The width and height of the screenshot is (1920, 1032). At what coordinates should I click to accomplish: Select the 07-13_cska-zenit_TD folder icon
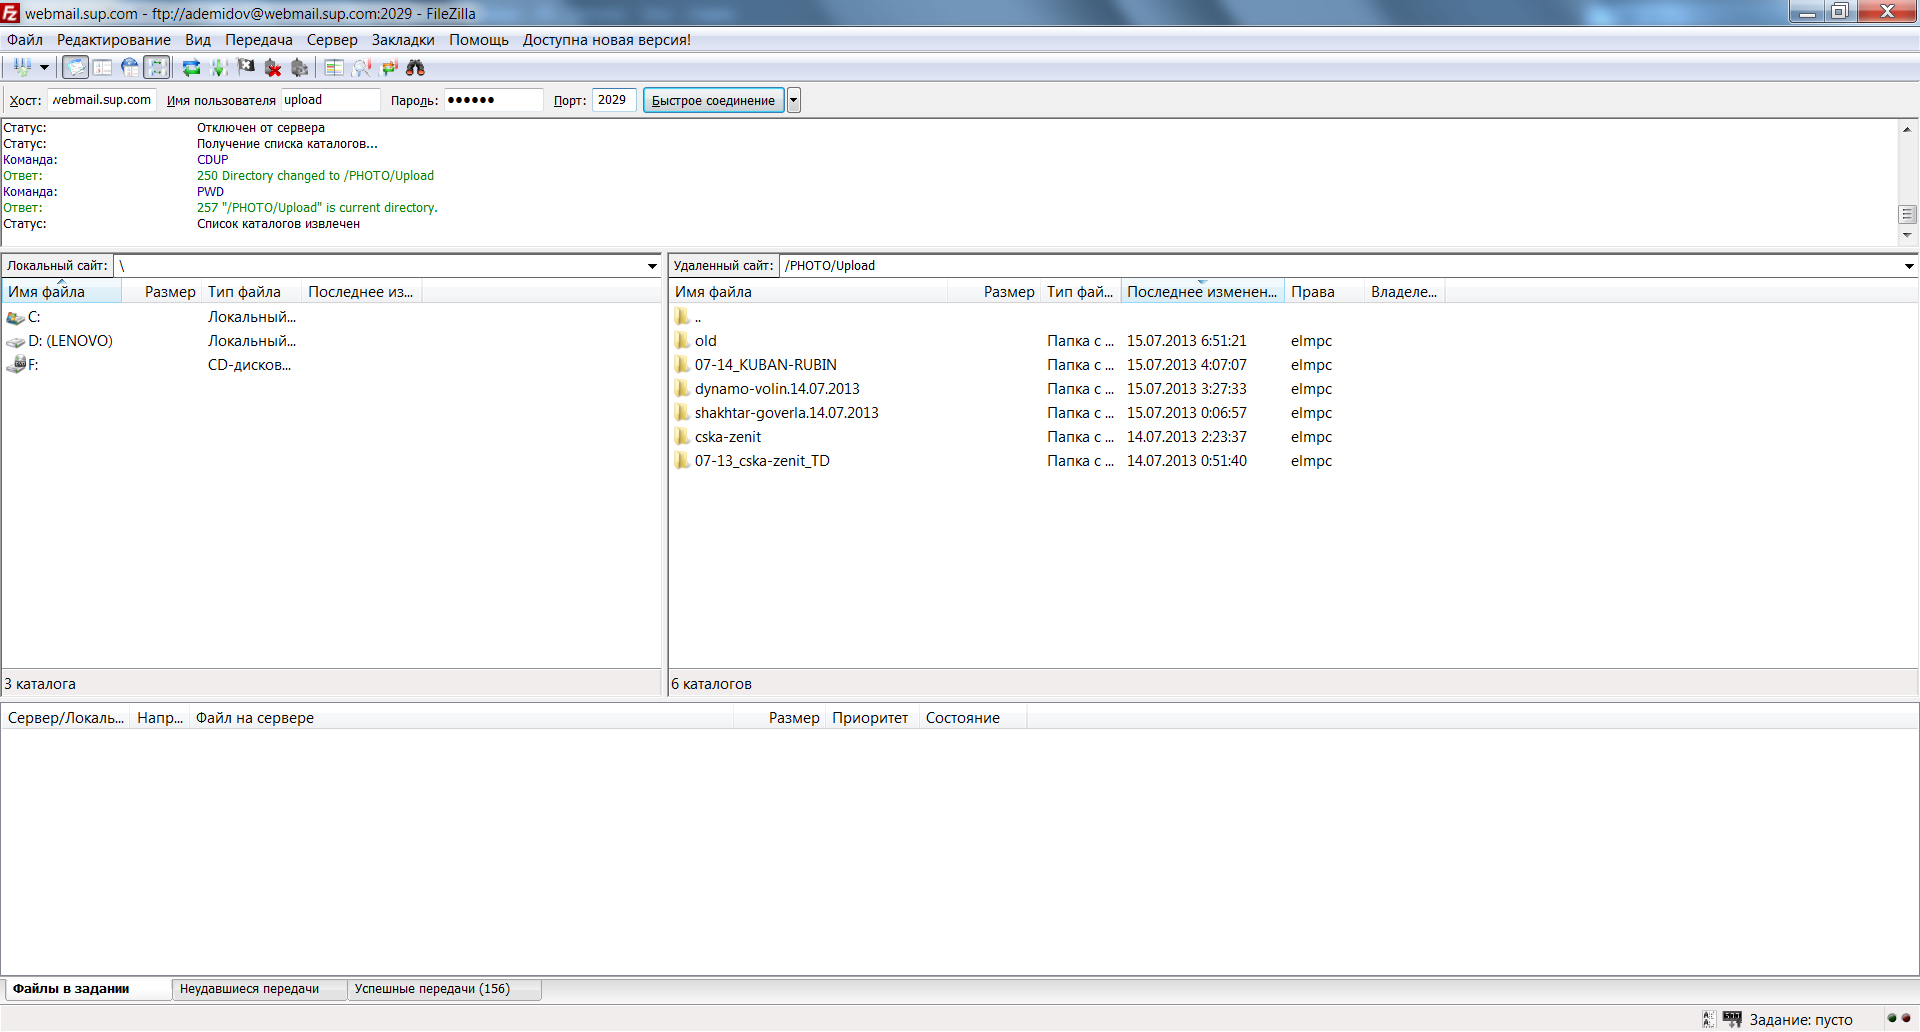(682, 461)
